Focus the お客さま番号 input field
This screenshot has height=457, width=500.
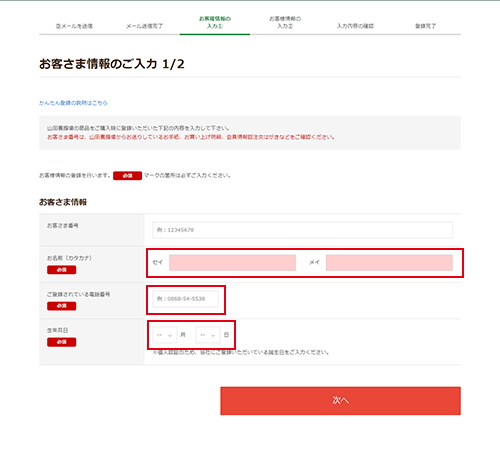coord(302,230)
